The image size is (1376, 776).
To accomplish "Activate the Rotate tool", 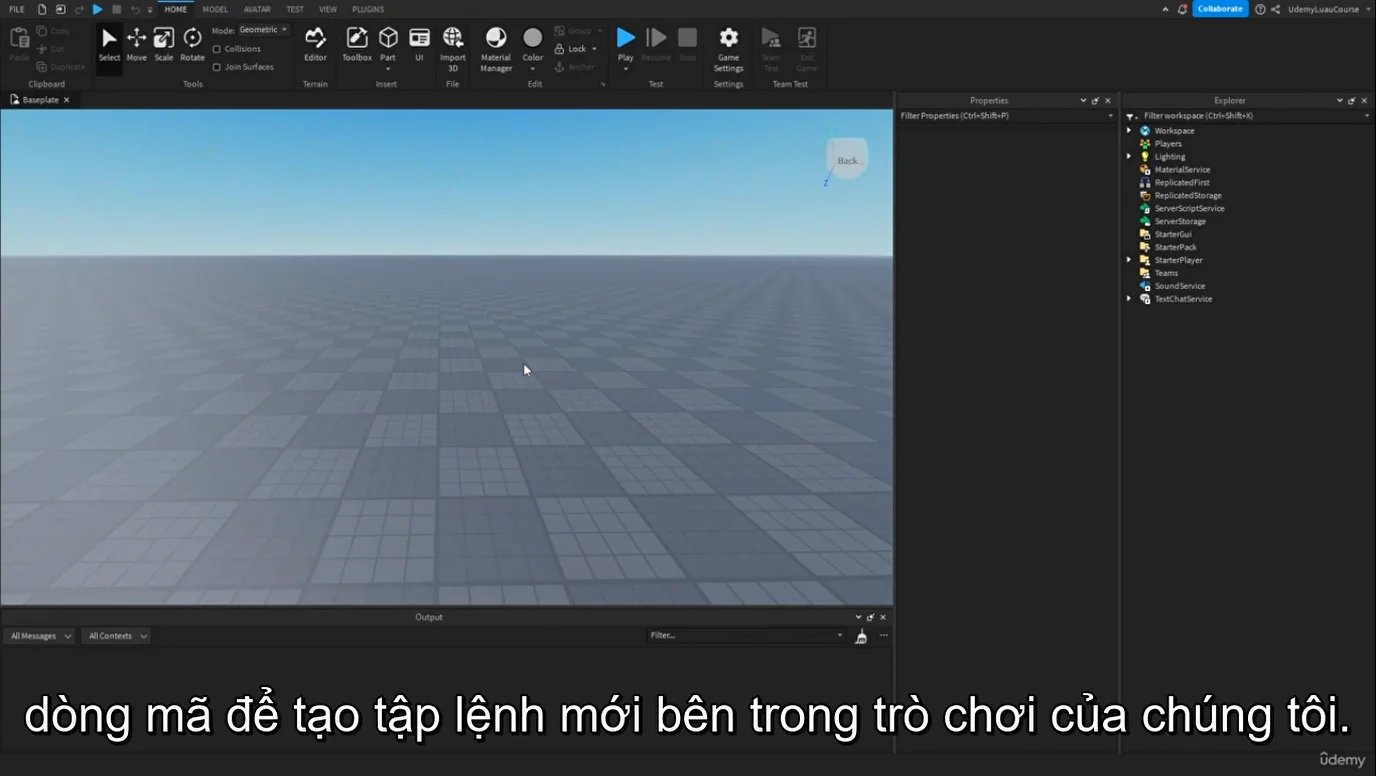I will click(x=192, y=44).
